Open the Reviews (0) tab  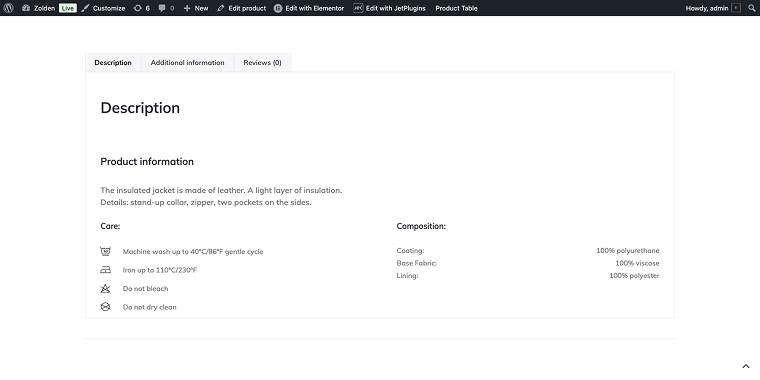click(262, 63)
